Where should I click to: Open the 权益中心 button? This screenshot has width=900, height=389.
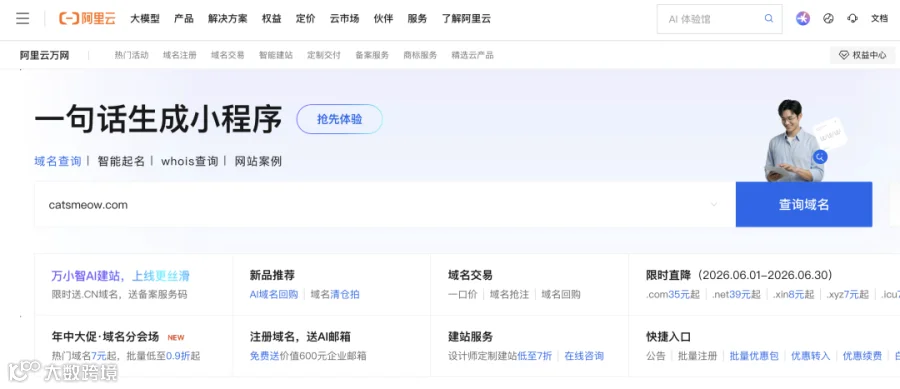pos(863,56)
